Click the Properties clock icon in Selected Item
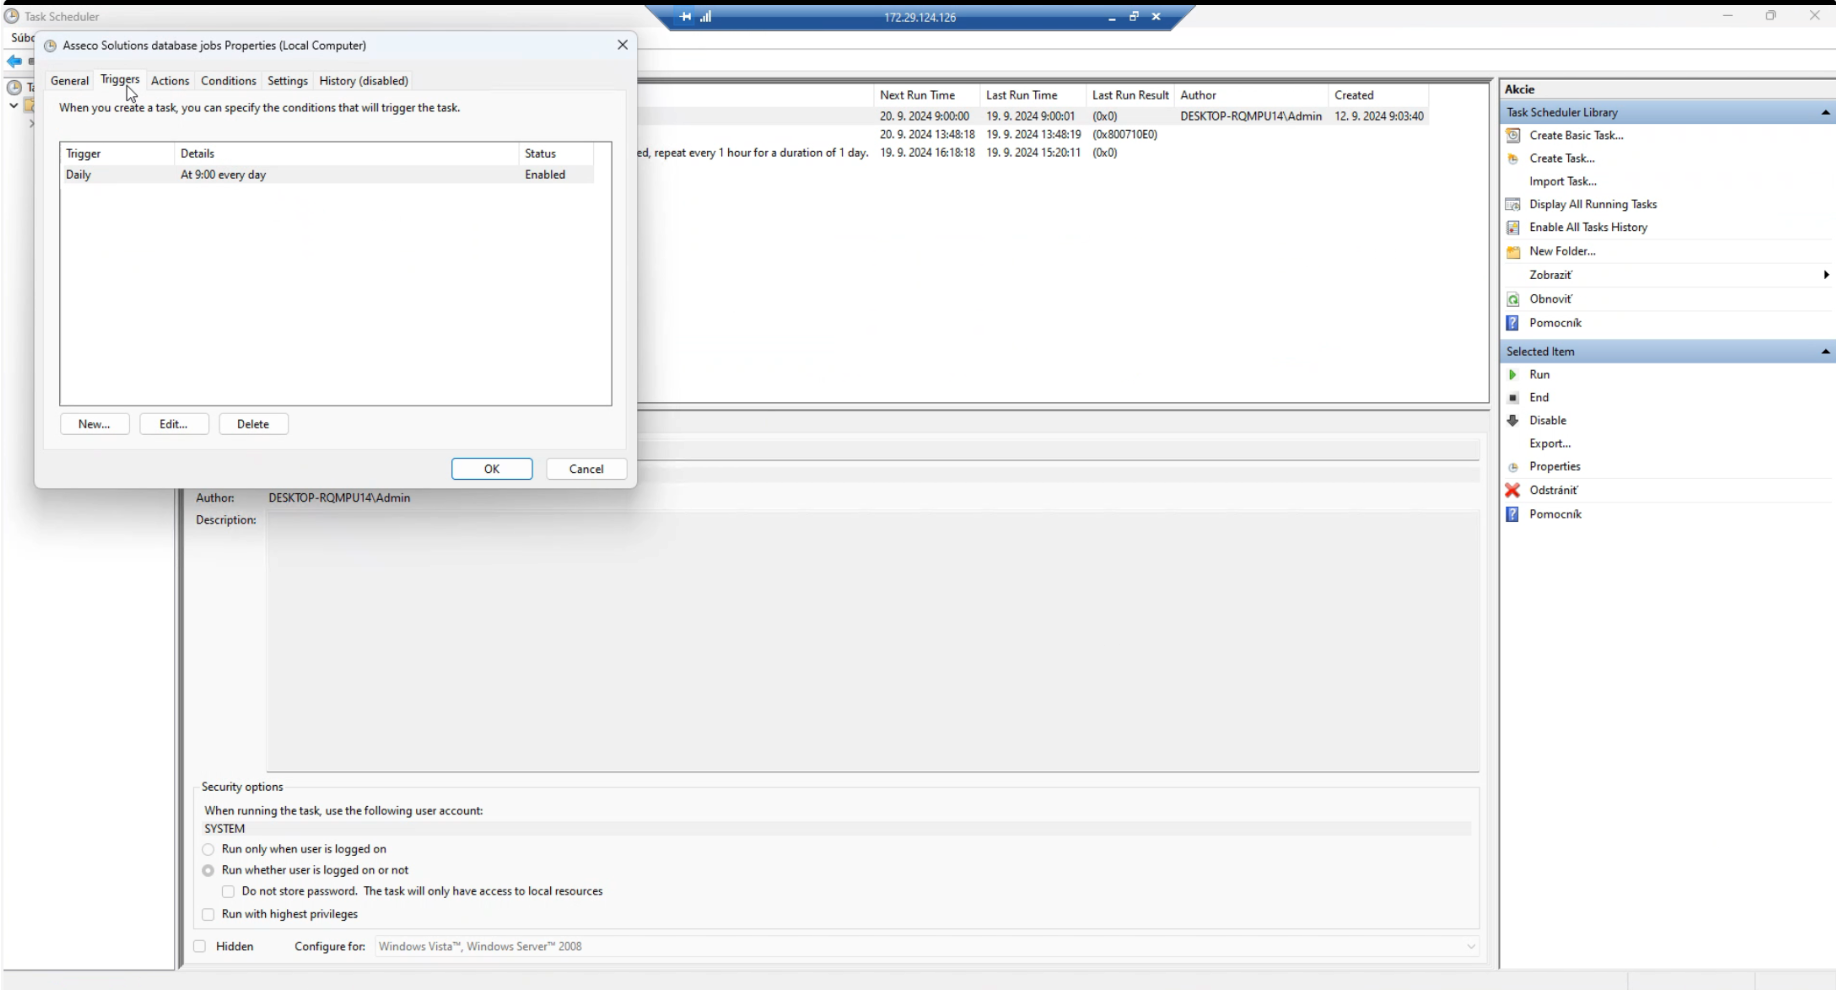 coord(1513,466)
